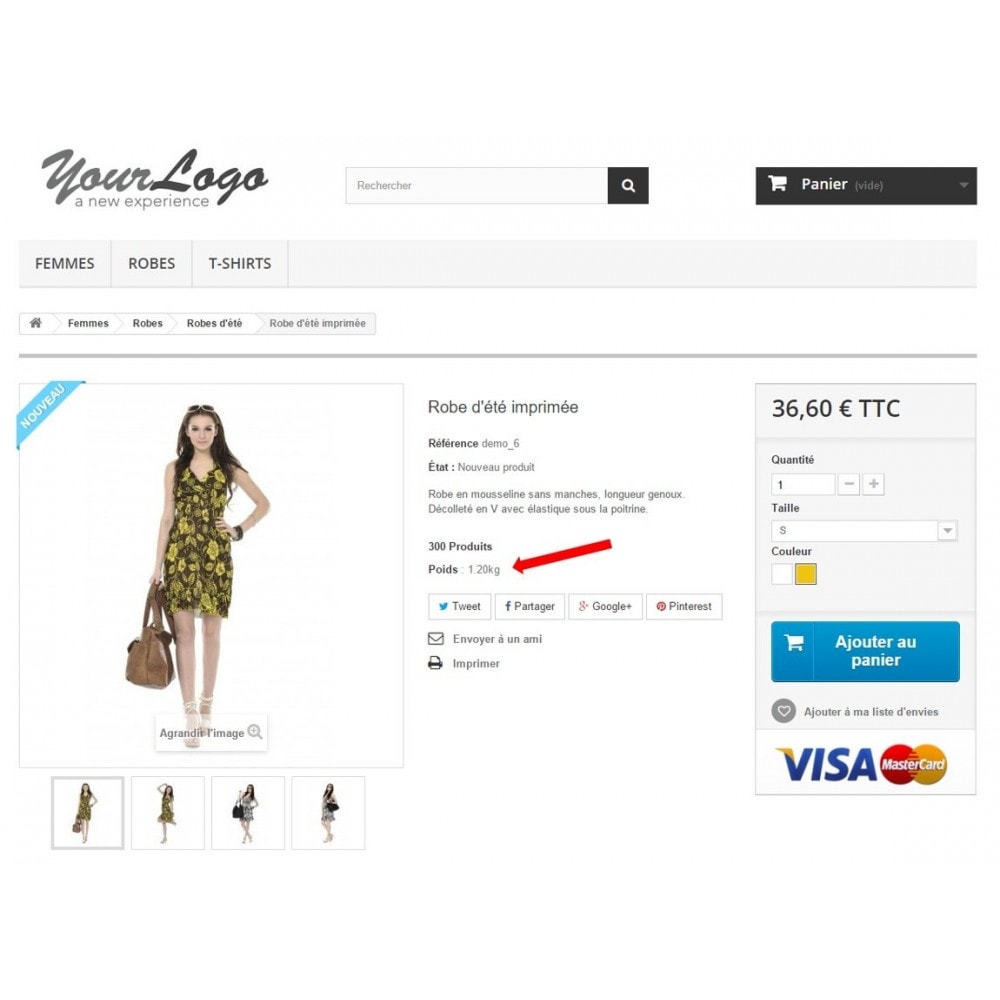1000x1000 pixels.
Task: Click in the Rechercher search field
Action: [x=476, y=186]
